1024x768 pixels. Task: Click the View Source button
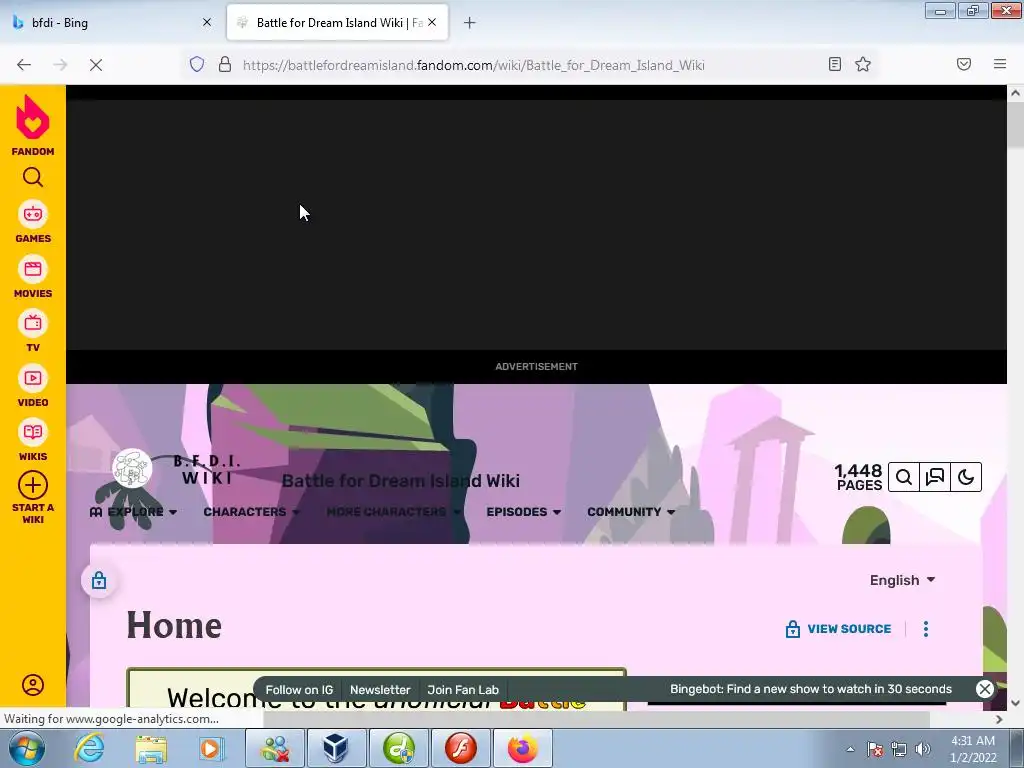[x=839, y=629]
